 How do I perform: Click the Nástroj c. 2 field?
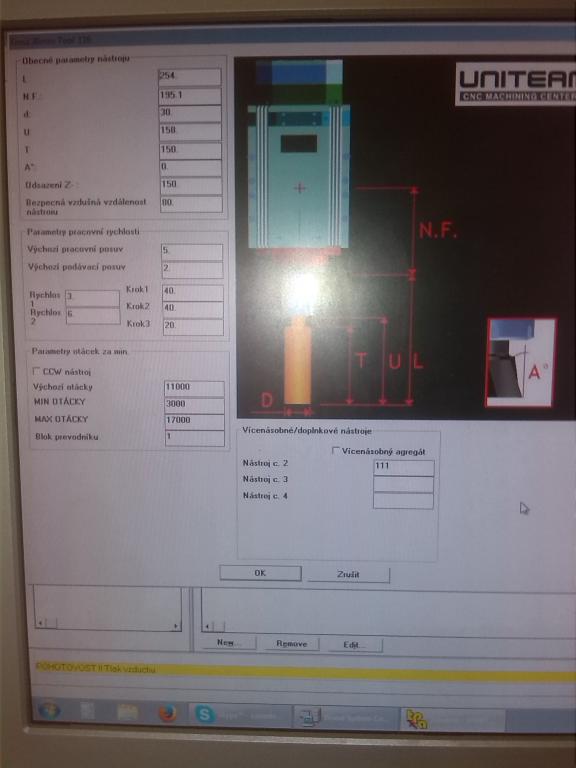coord(404,468)
